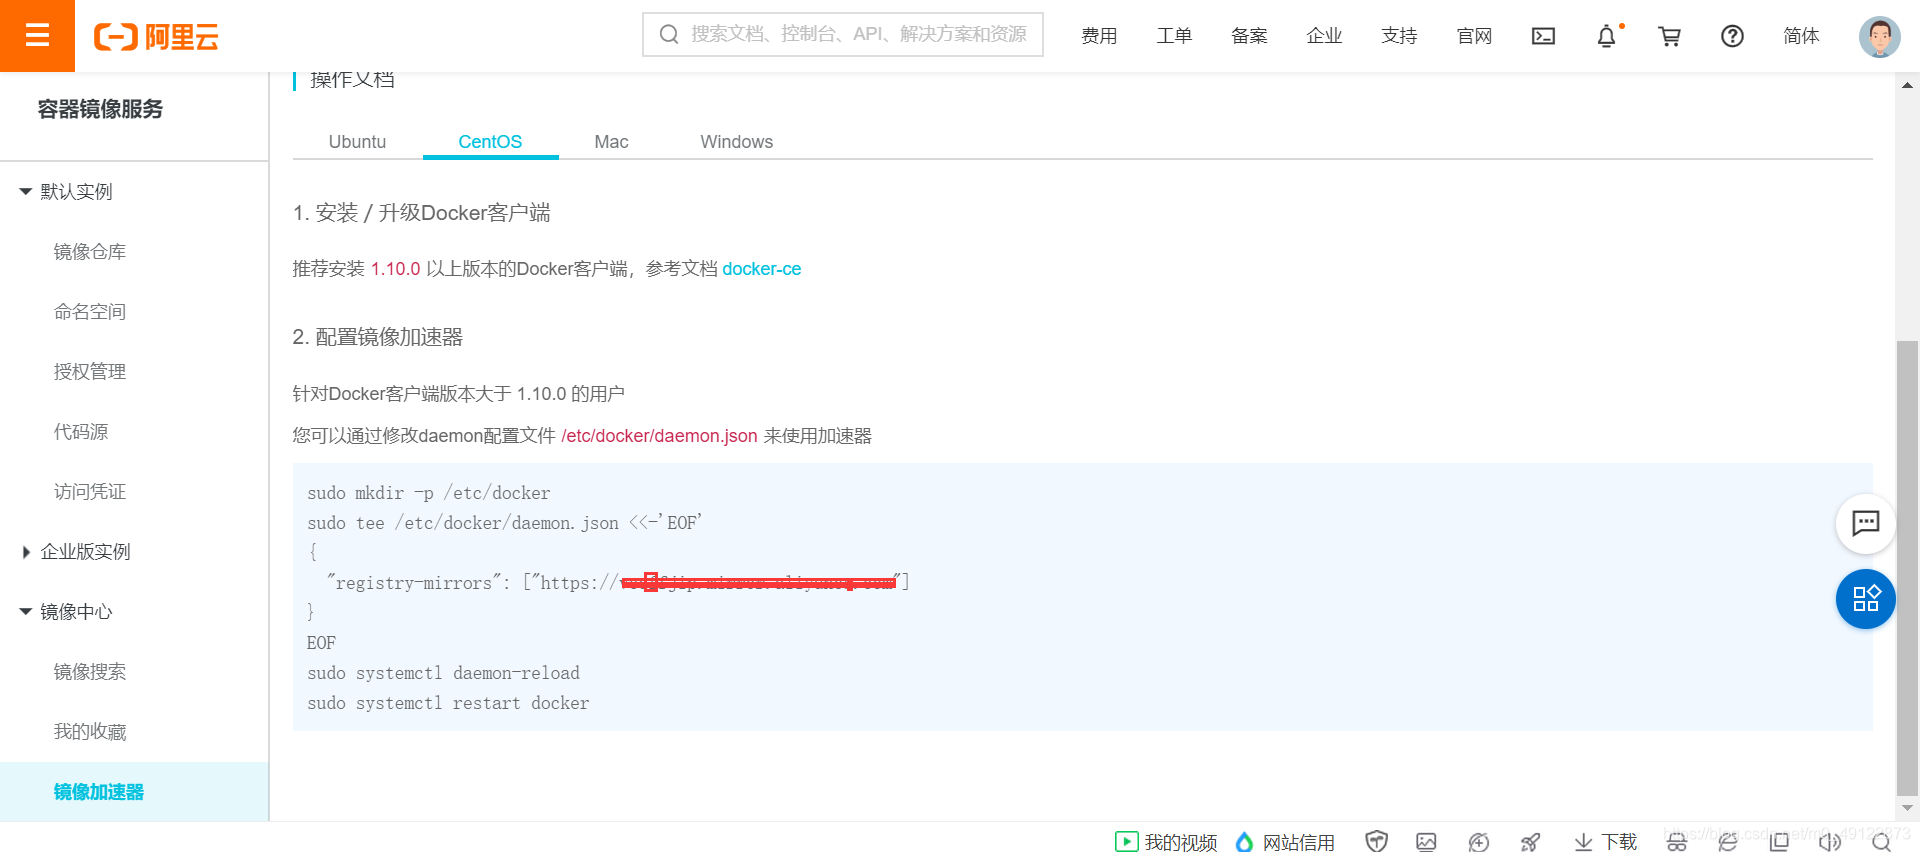Open 我的视频 in browser status bar

1166,842
